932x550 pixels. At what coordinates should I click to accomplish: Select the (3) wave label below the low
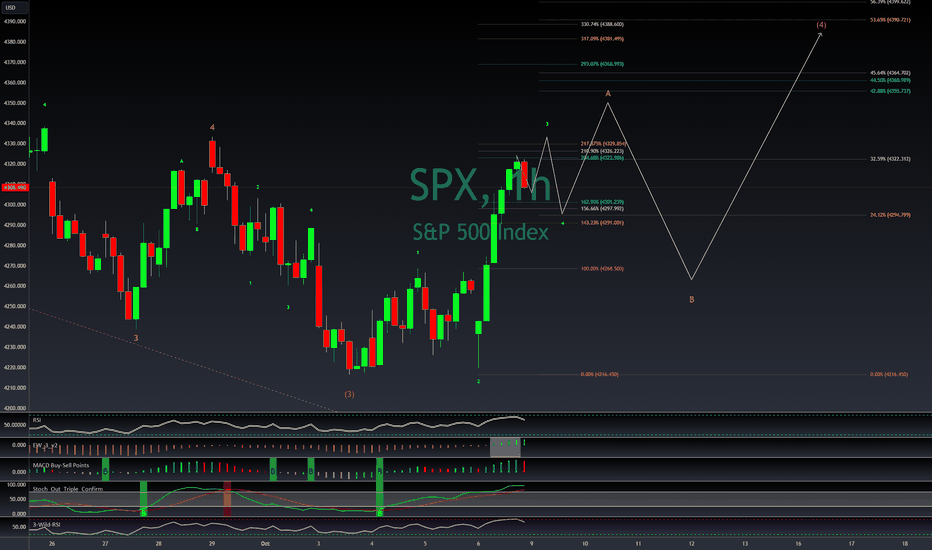pos(349,394)
